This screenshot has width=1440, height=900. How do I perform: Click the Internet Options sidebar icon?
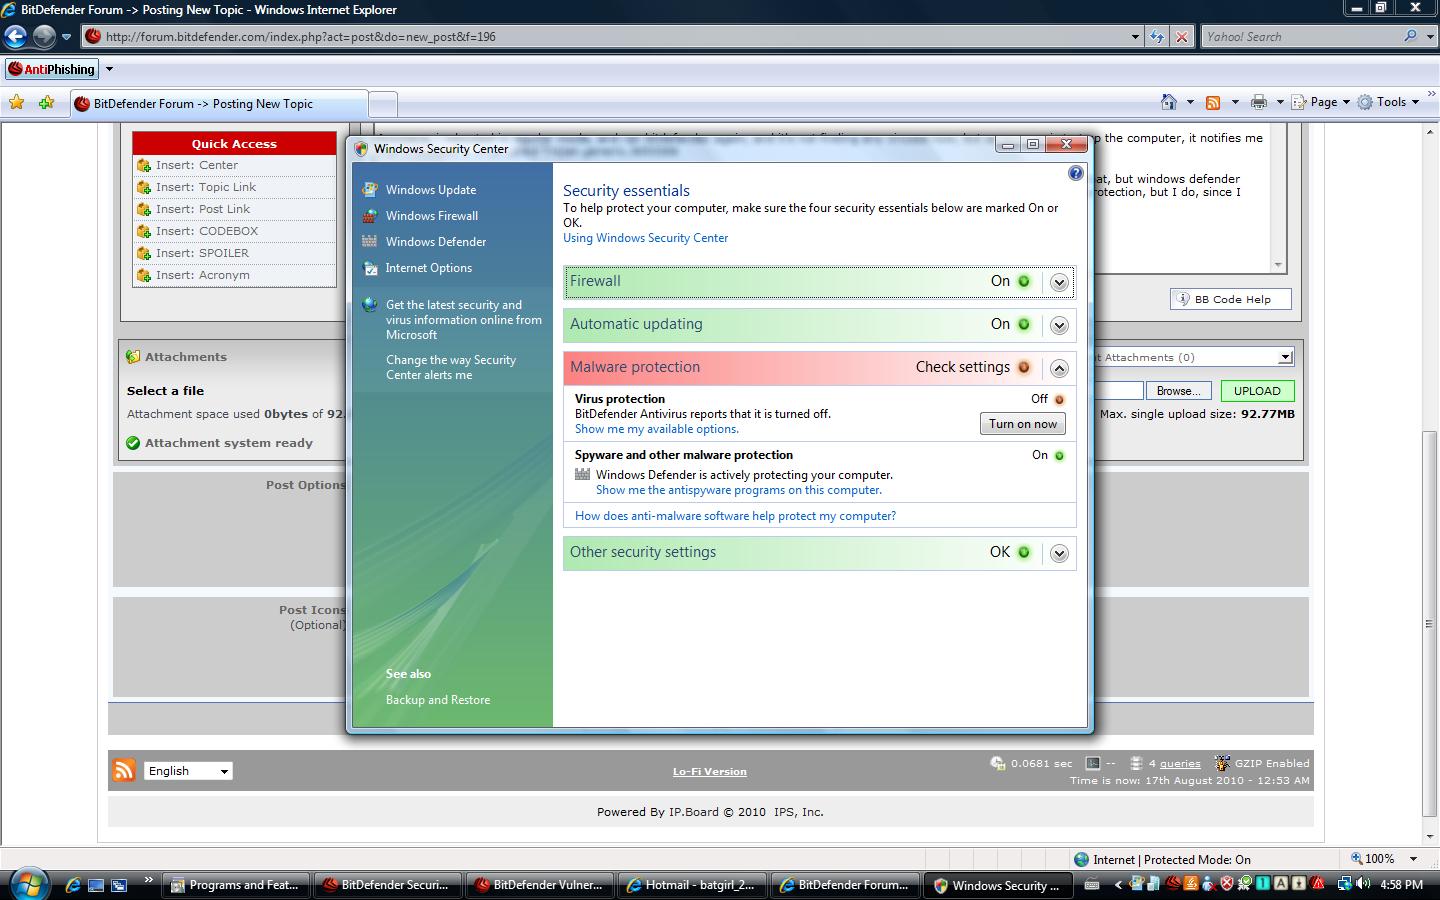click(x=370, y=267)
